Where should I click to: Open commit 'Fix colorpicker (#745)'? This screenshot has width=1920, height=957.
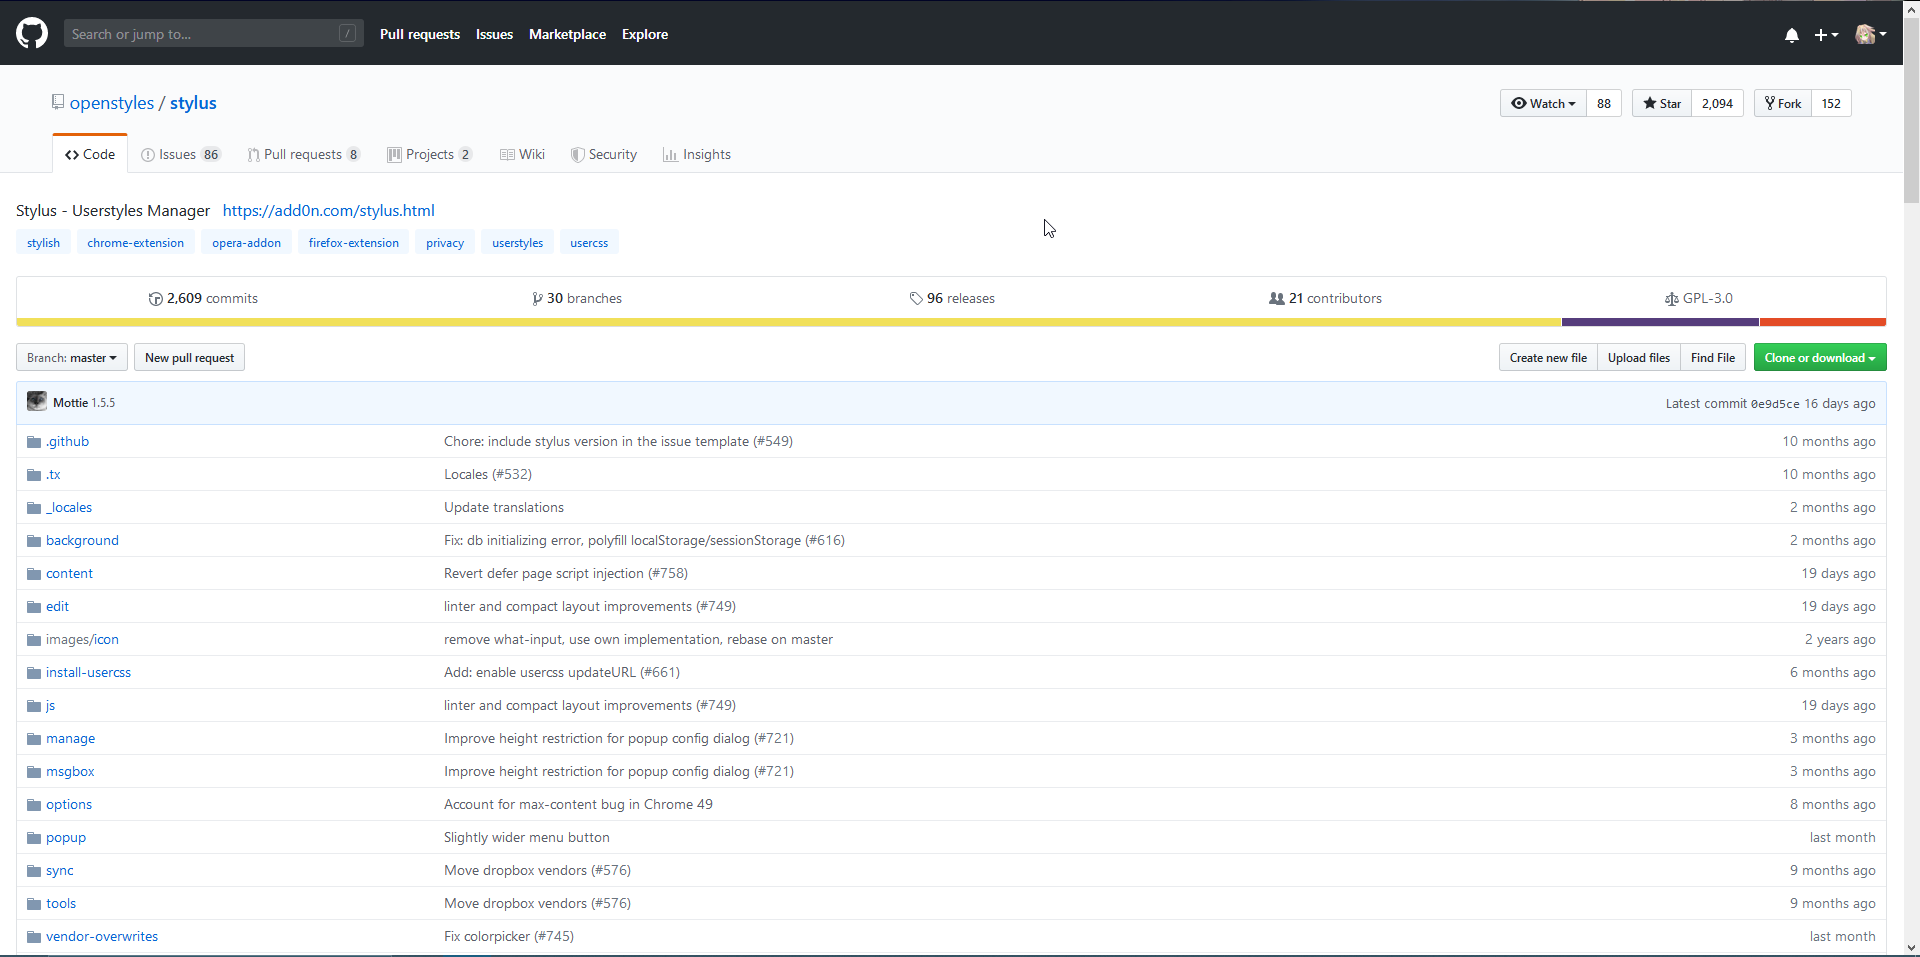click(x=509, y=937)
